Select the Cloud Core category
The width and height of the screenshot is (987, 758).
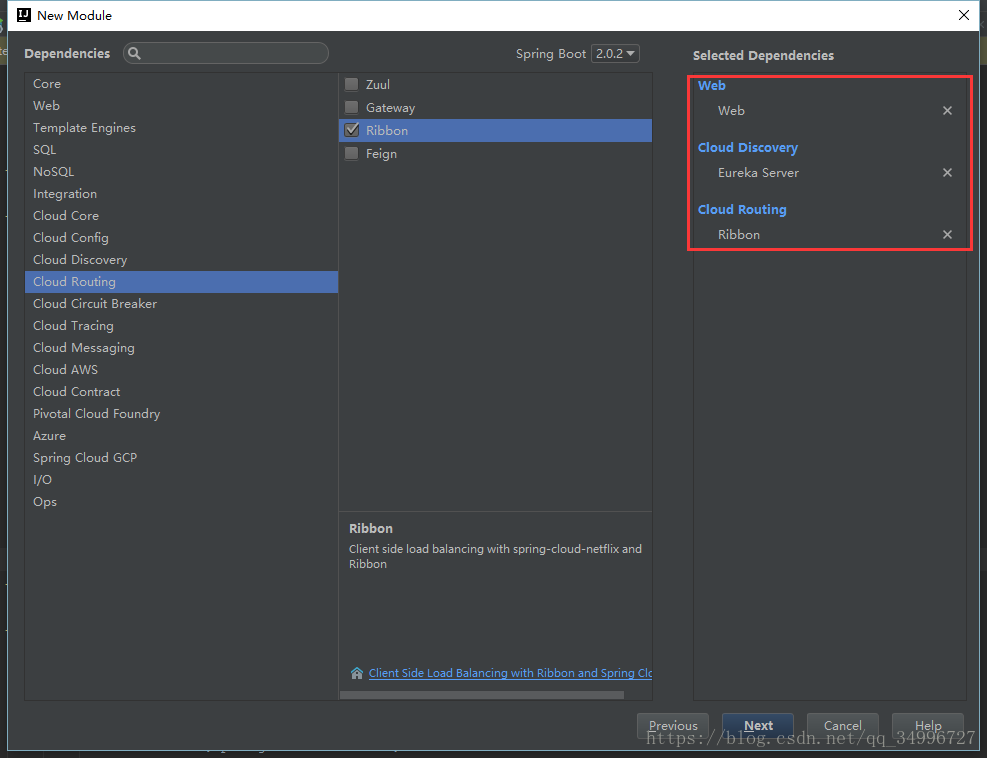pyautogui.click(x=181, y=216)
